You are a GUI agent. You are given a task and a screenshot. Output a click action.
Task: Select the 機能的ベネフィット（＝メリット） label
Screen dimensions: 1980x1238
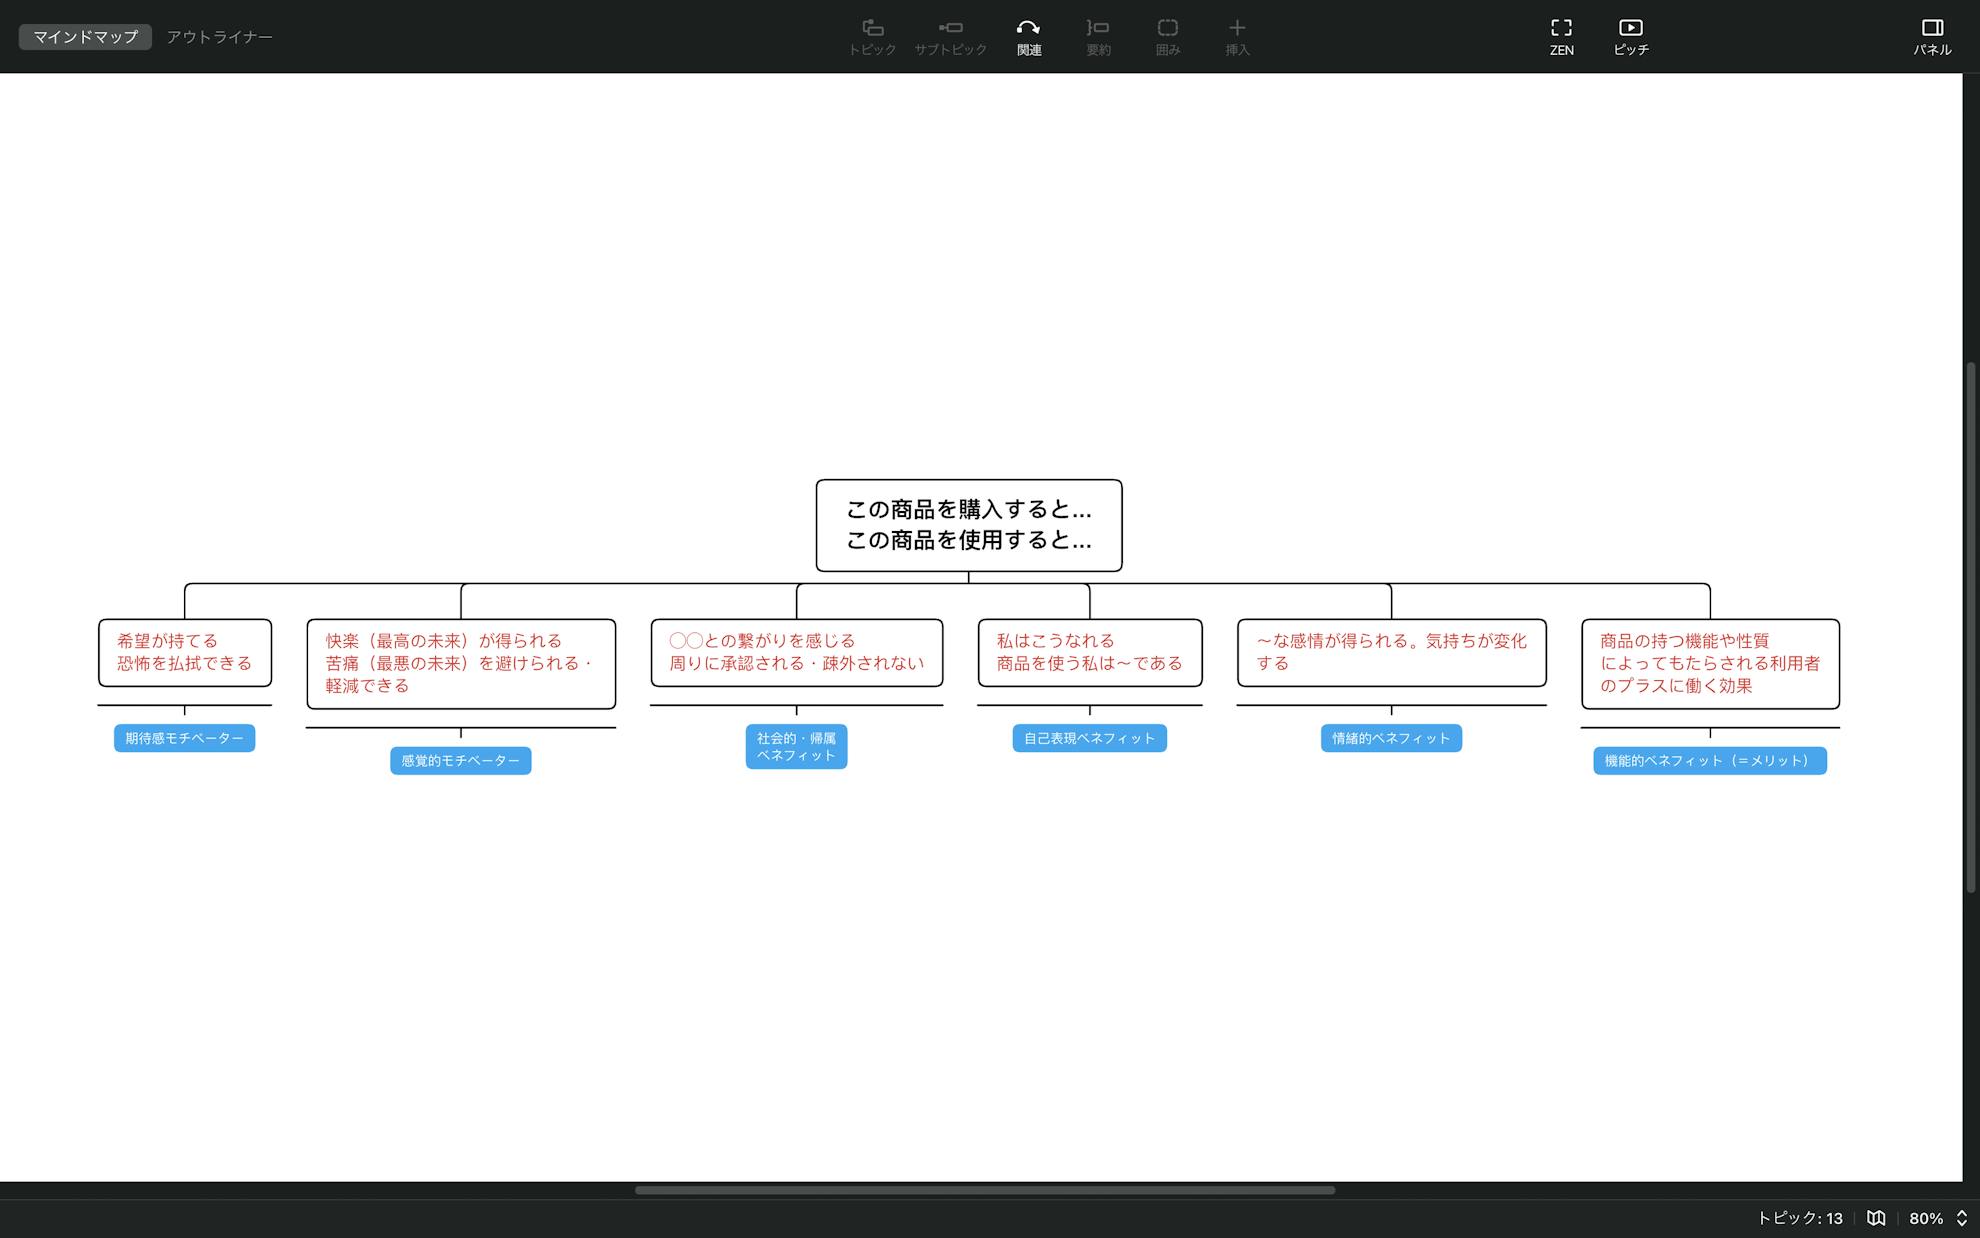coord(1709,761)
